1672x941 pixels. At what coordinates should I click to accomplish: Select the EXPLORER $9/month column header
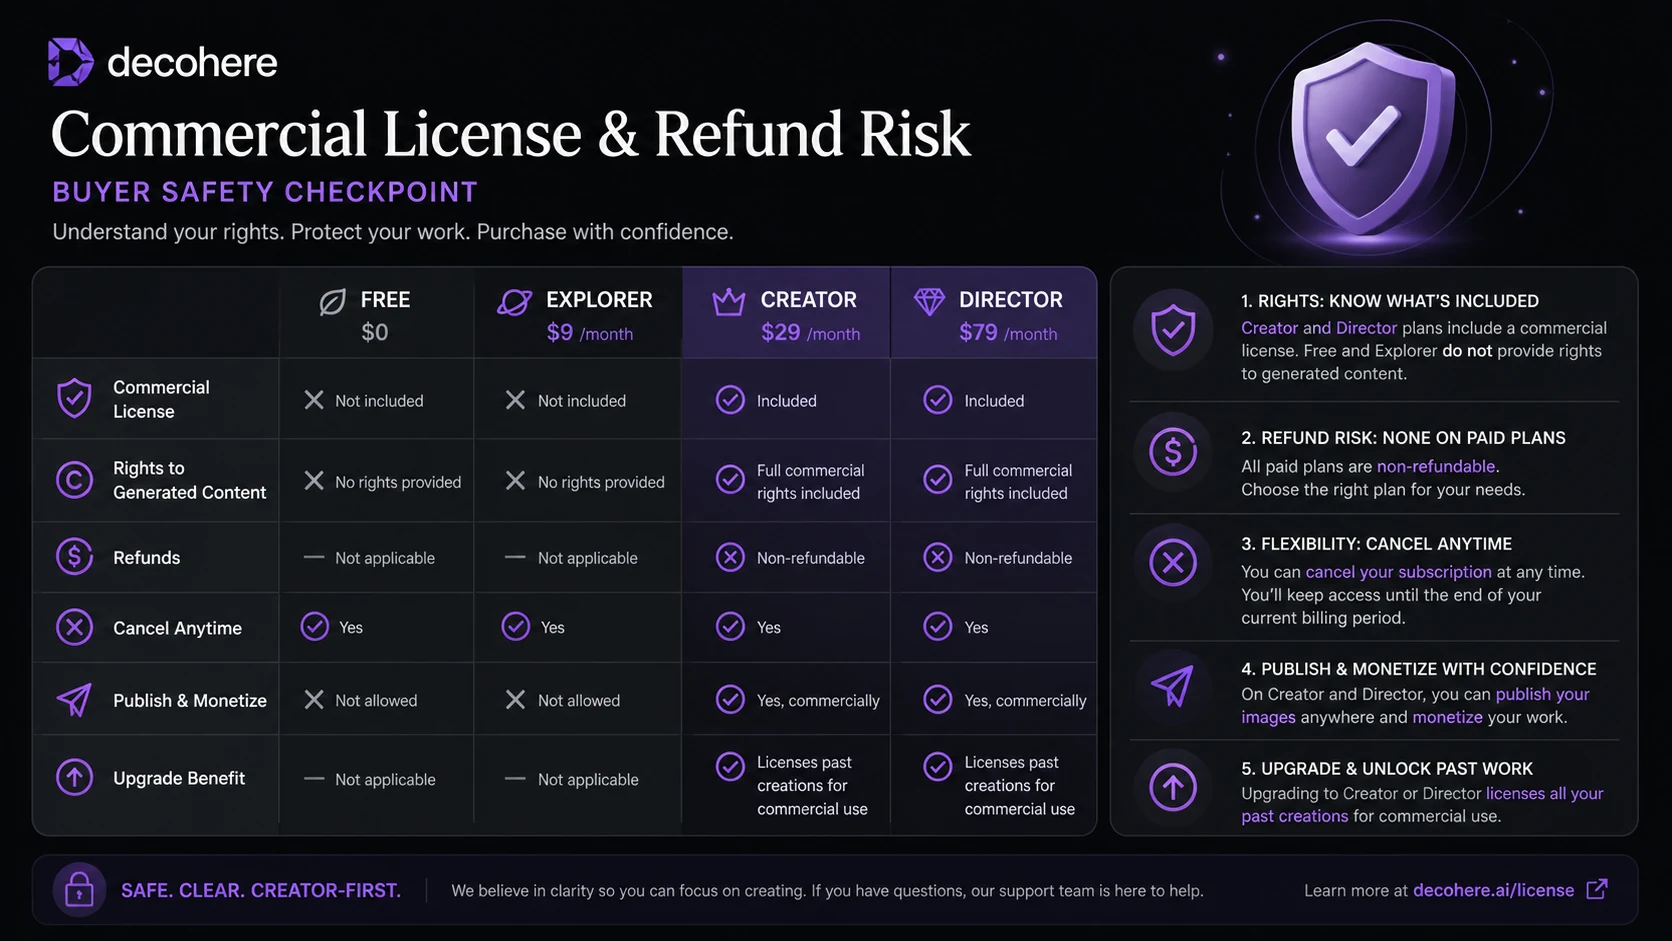(x=578, y=314)
